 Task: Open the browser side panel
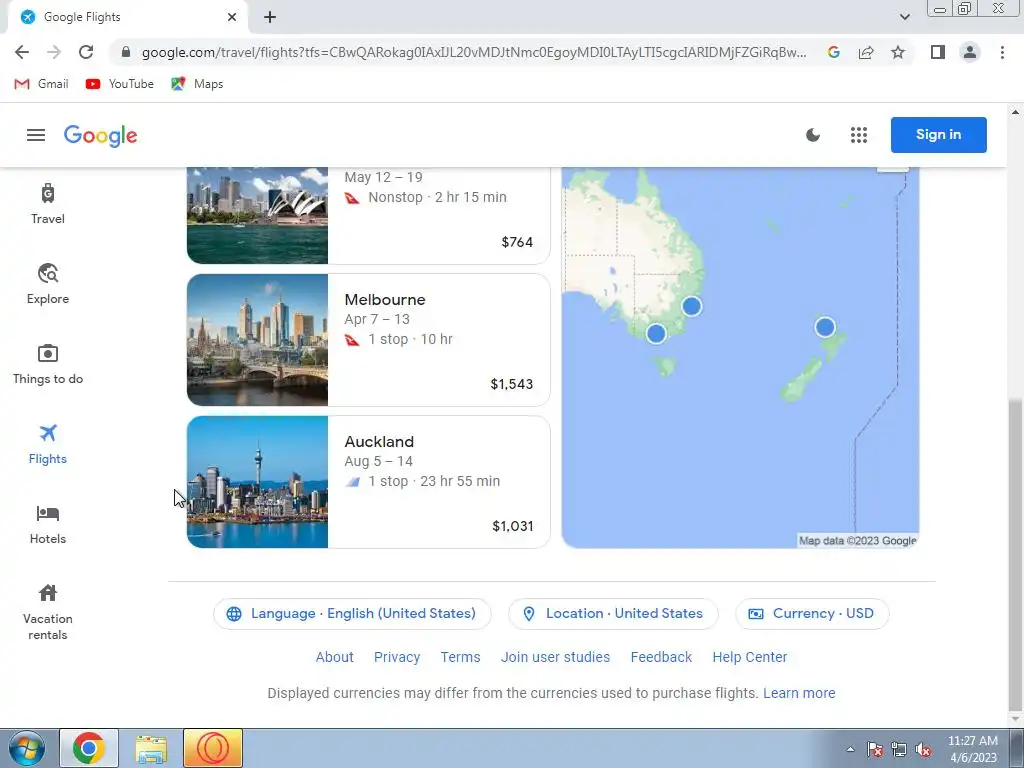938,52
